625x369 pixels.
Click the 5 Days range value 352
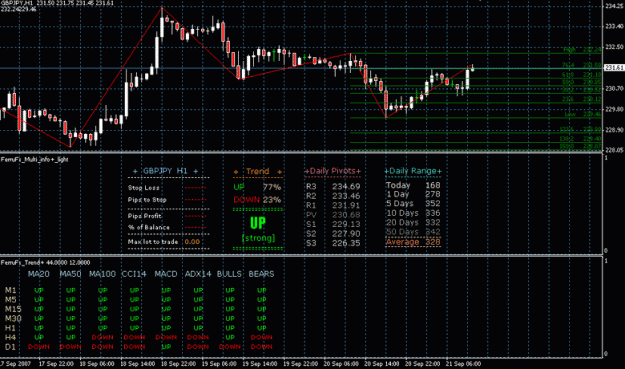coord(433,204)
